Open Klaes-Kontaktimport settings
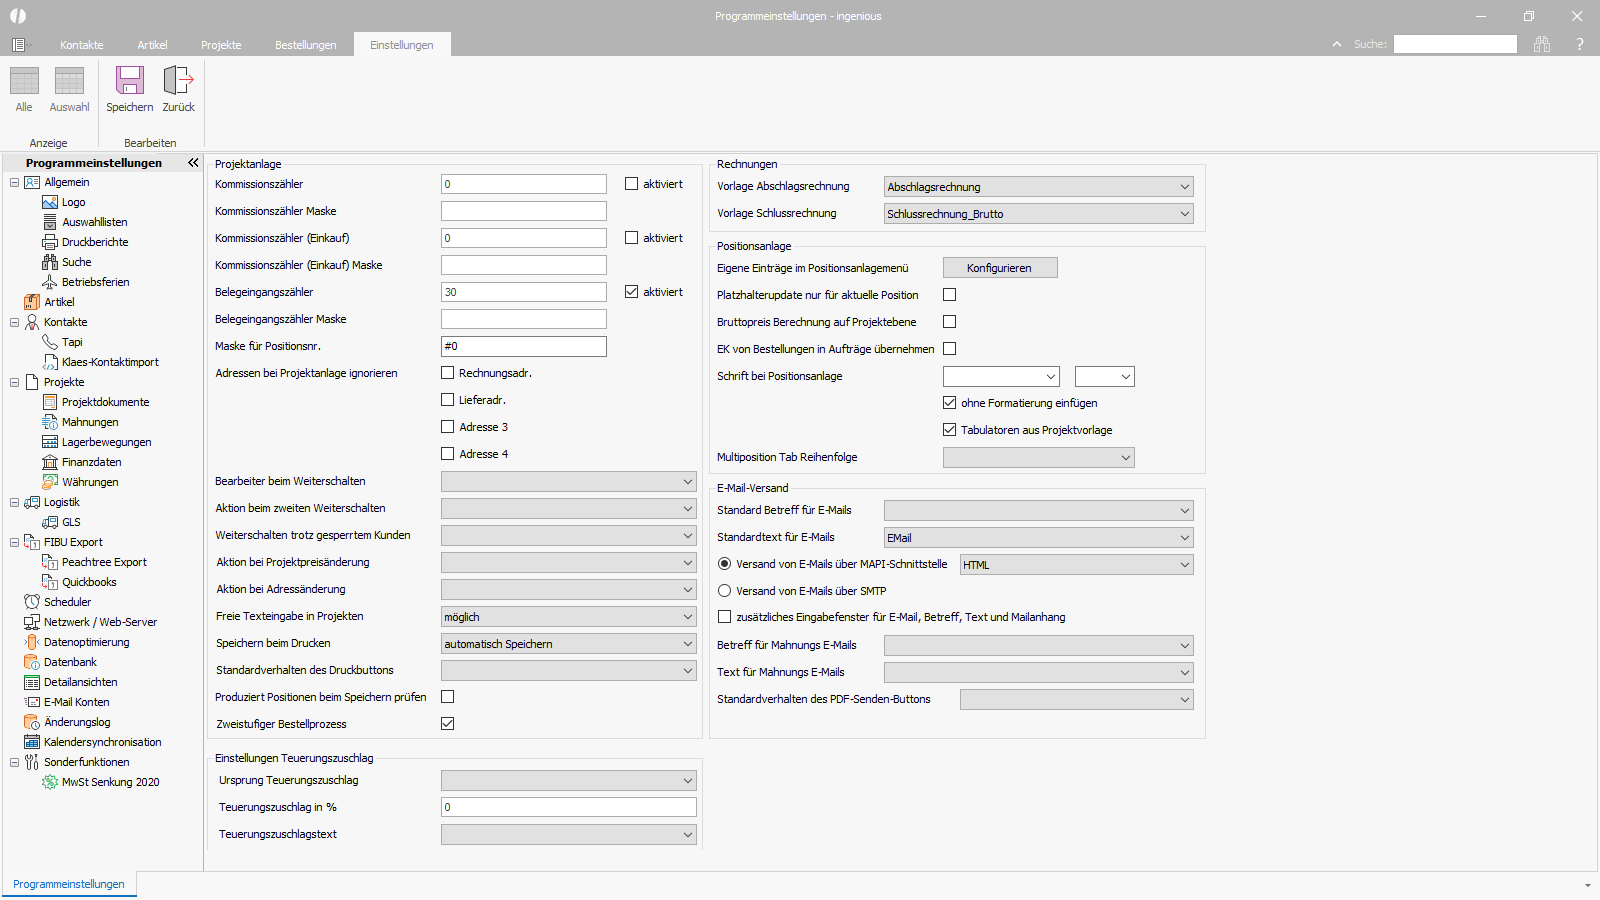Screen dimensions: 1600x900 (x=110, y=362)
